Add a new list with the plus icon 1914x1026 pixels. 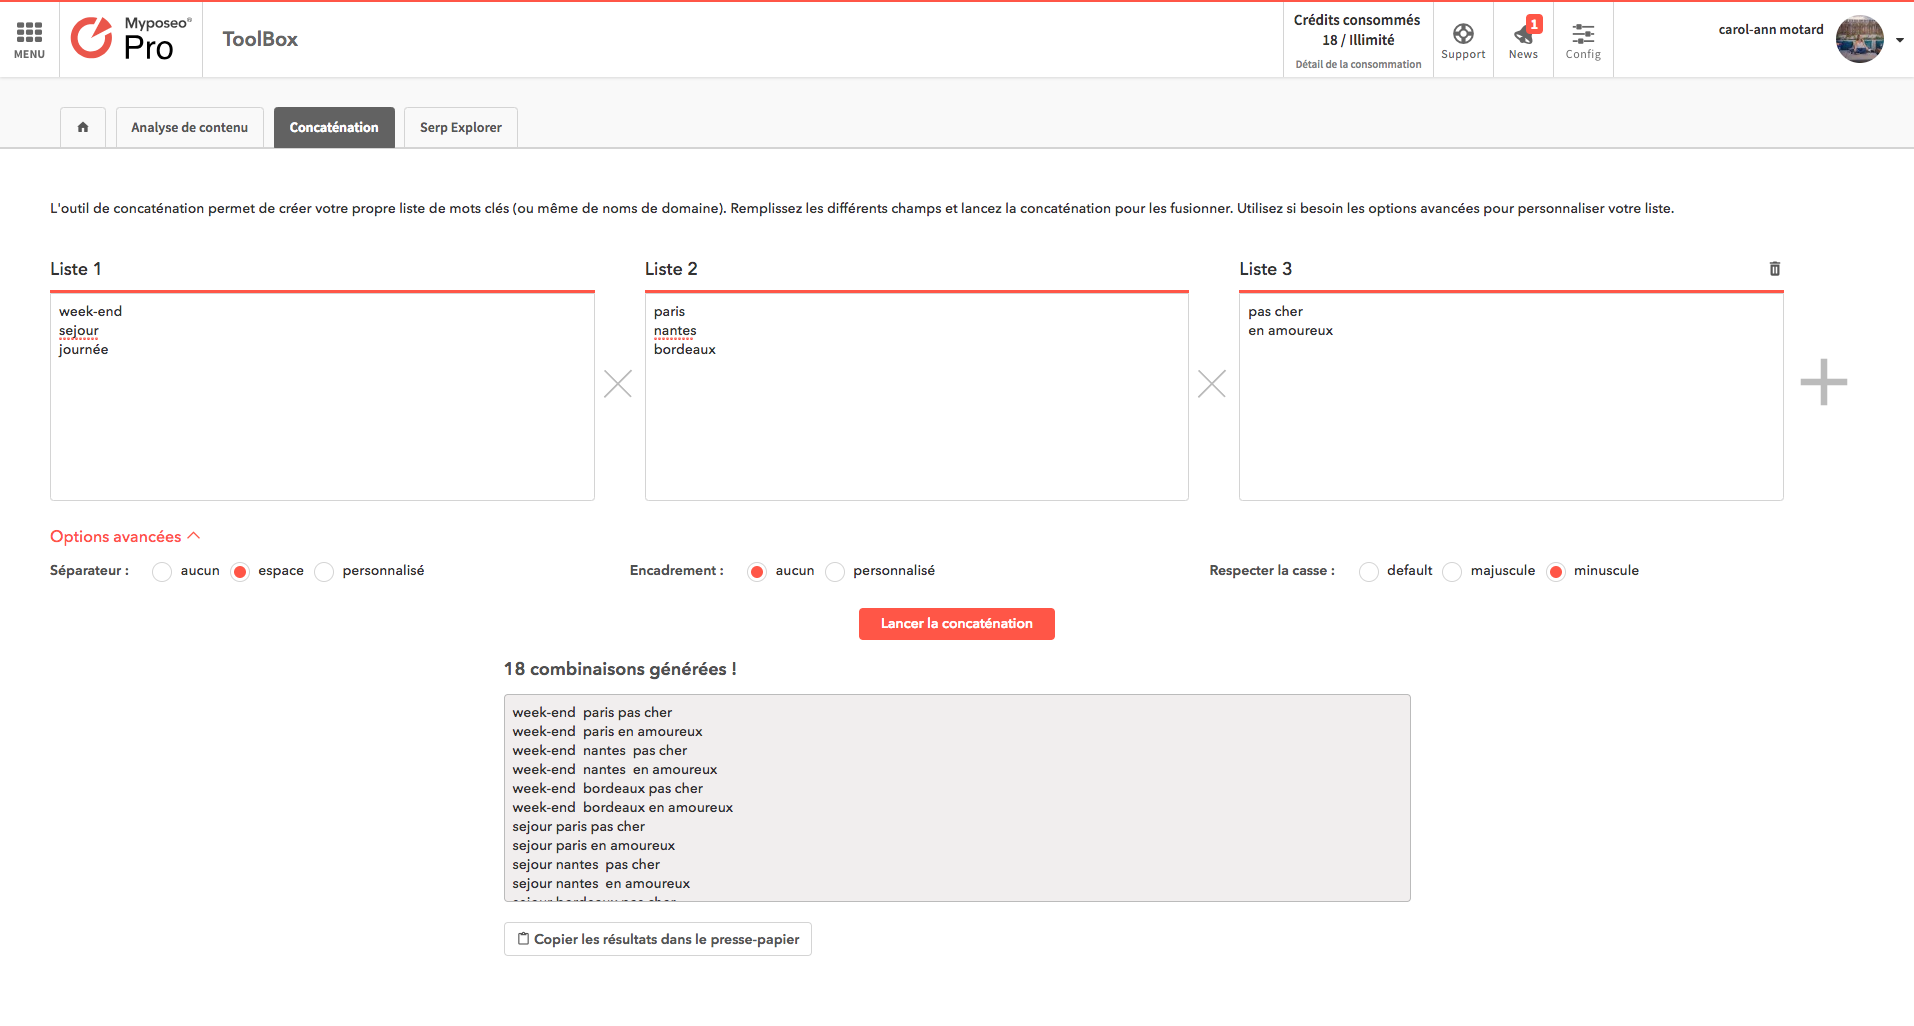coord(1825,383)
